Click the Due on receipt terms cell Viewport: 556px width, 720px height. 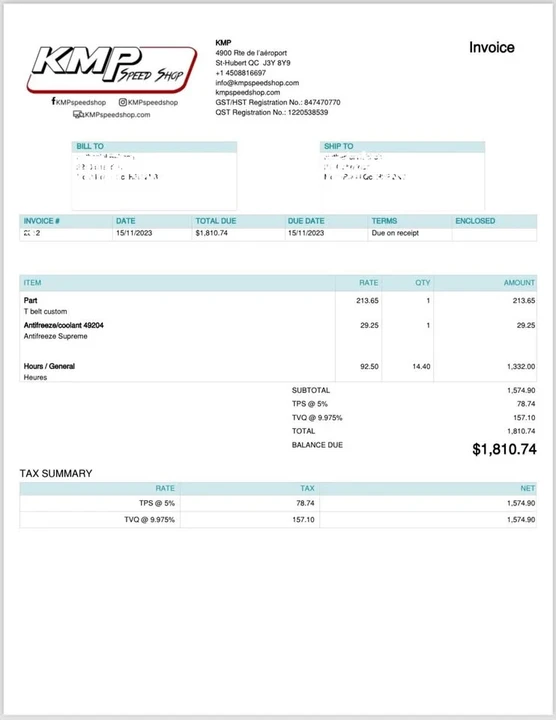click(395, 233)
